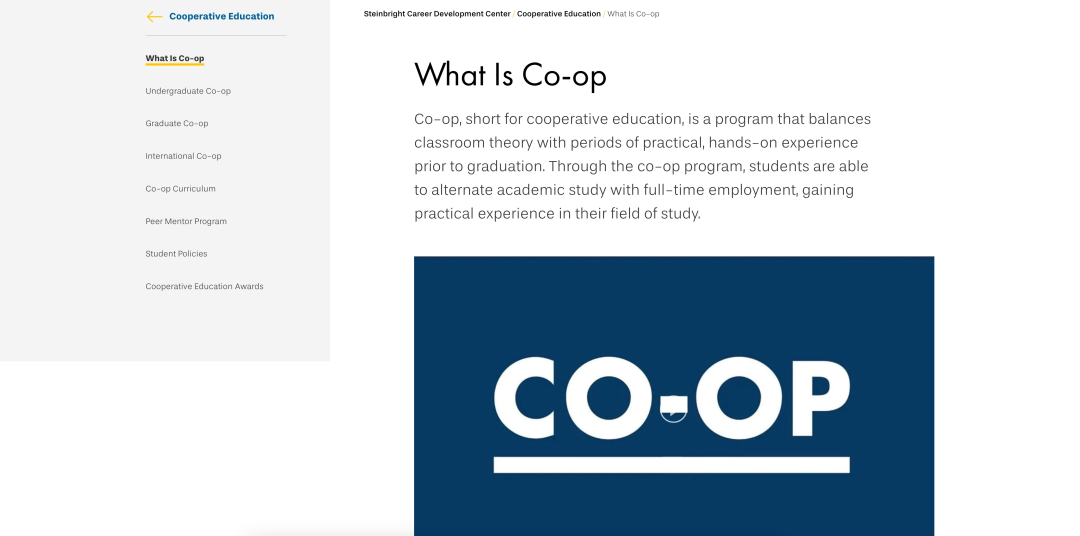Select What Is Co-op in sidebar
Viewport: 1080px width, 536px height.
pyautogui.click(x=175, y=59)
